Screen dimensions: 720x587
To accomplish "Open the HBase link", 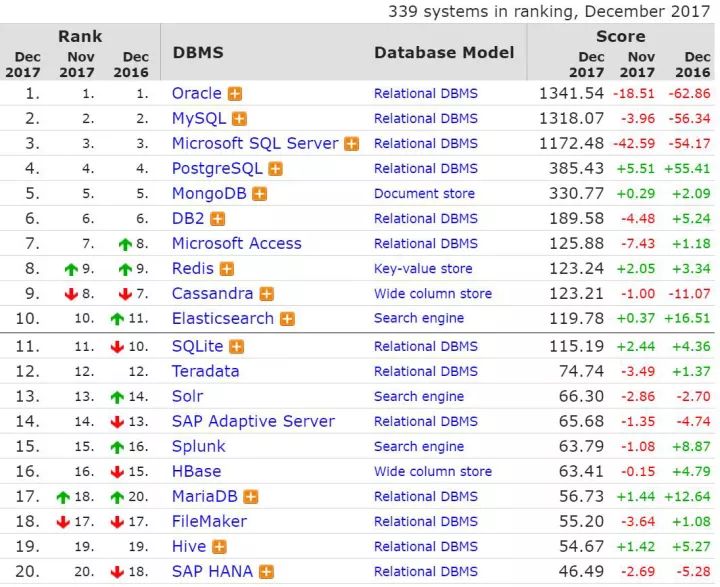I will (x=197, y=471).
